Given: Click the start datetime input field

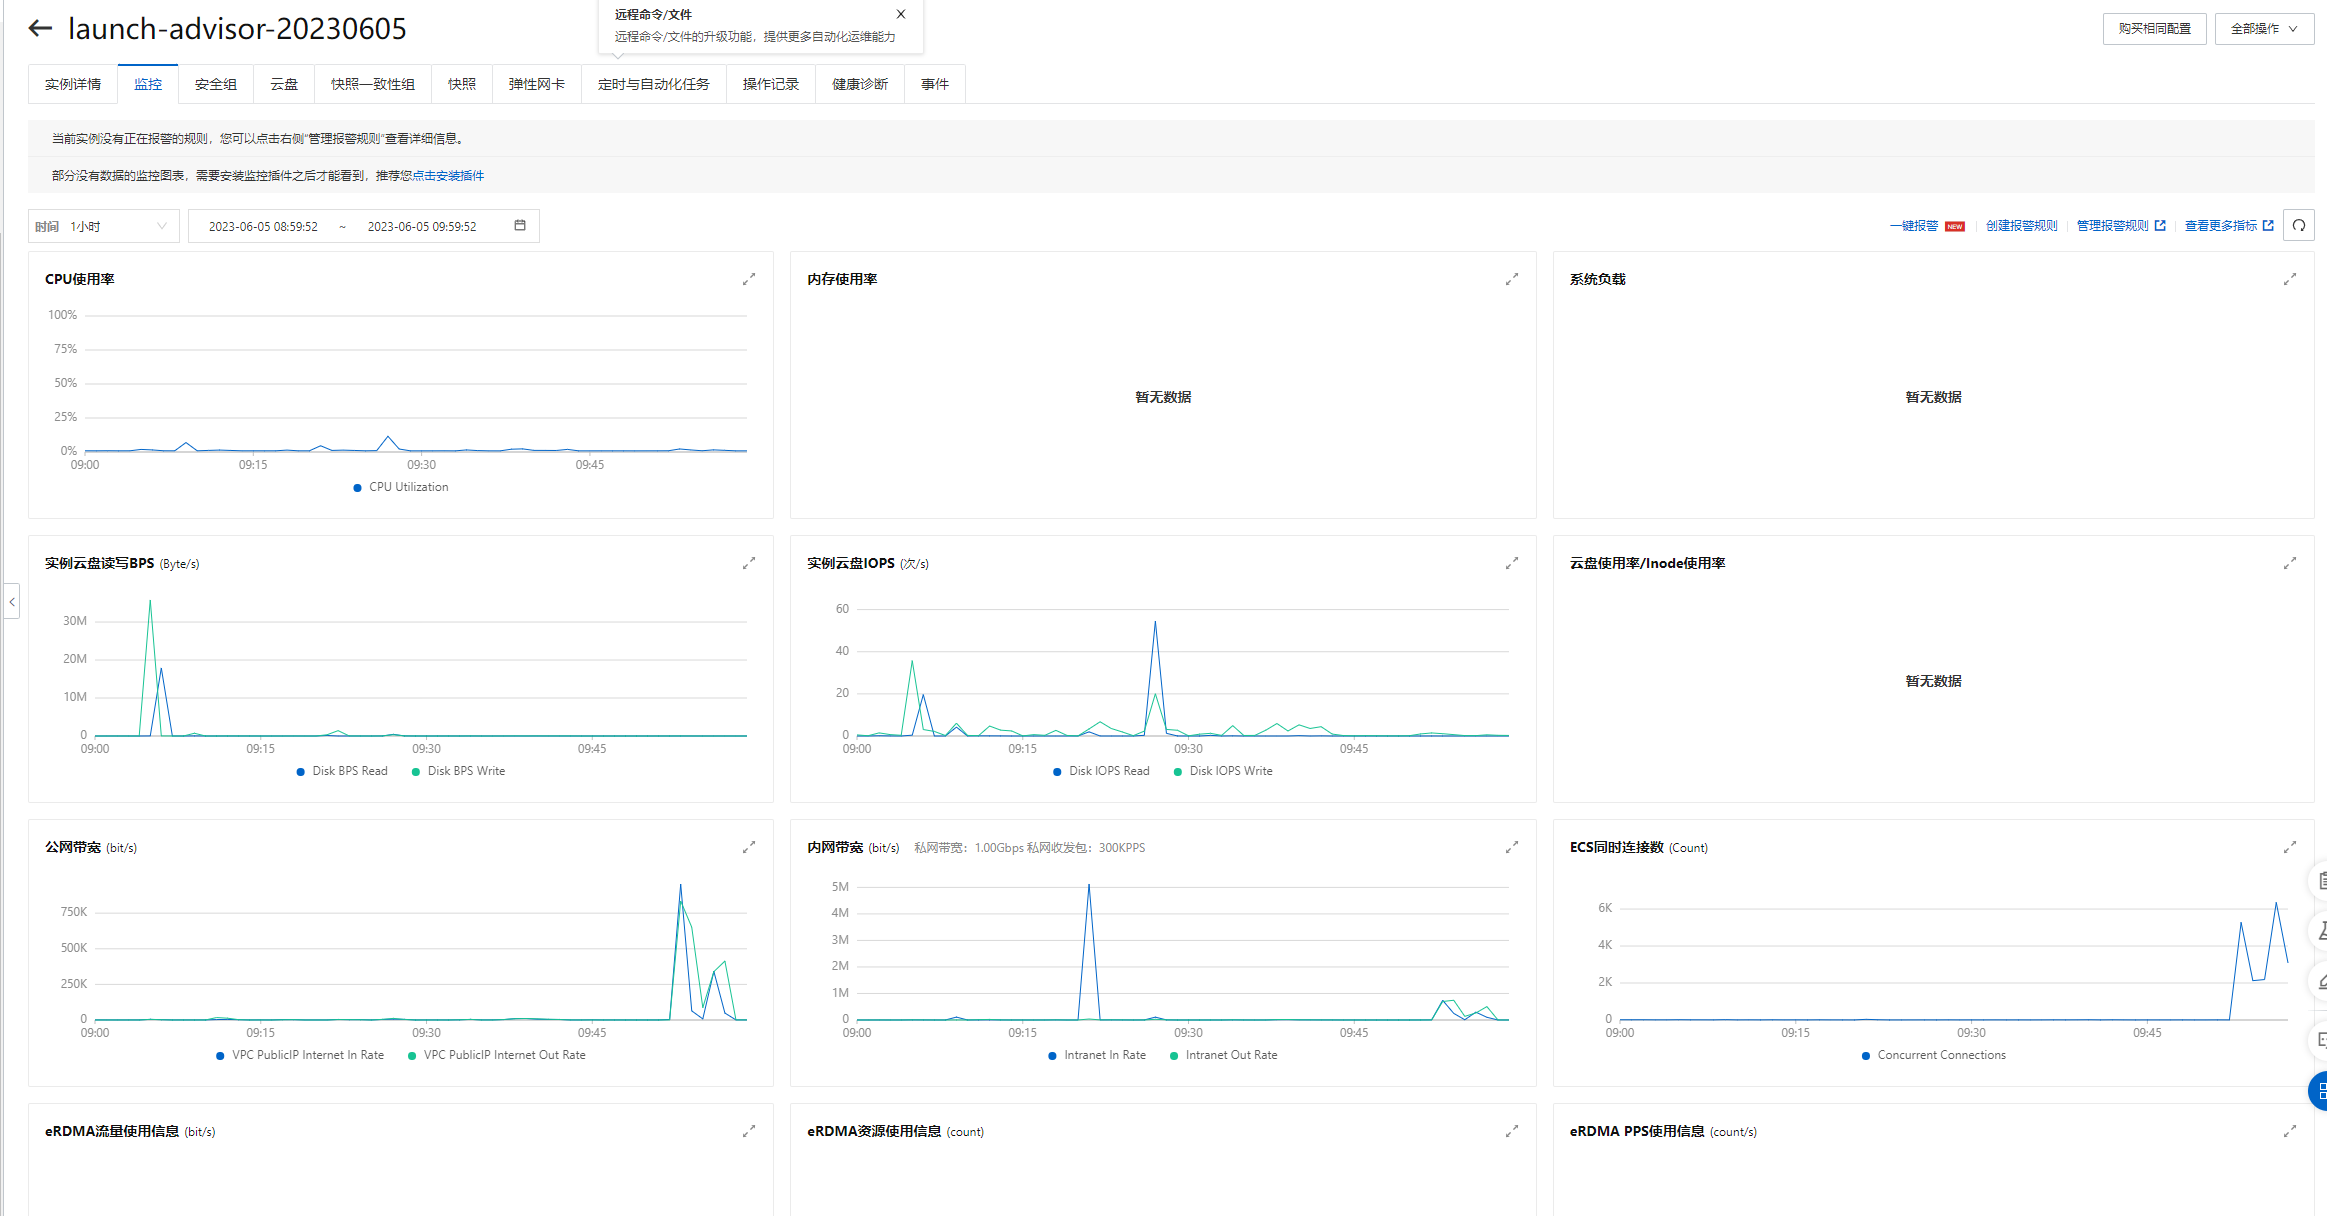Looking at the screenshot, I should (263, 226).
